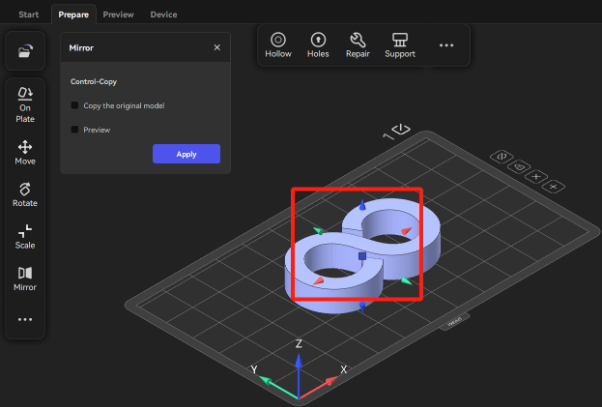Select the On Plate tool
Image resolution: width=602 pixels, height=407 pixels.
[25, 103]
